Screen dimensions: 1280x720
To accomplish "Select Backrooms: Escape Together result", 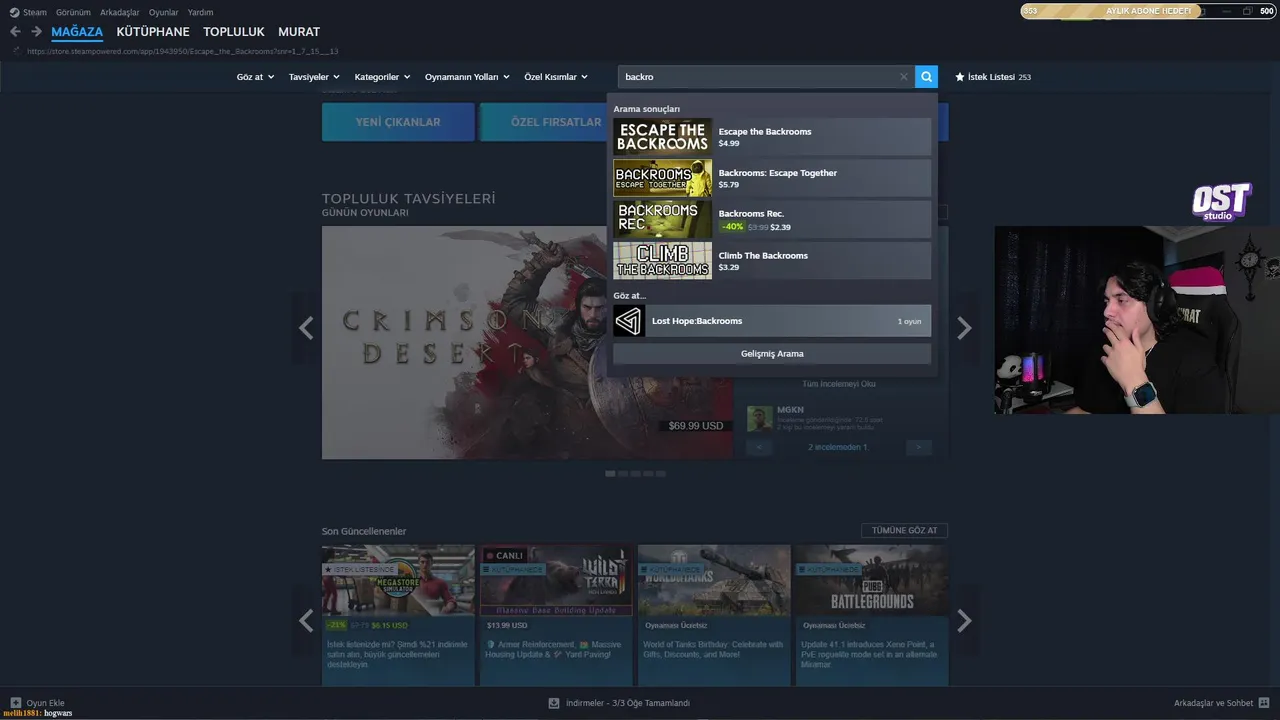I will (772, 178).
